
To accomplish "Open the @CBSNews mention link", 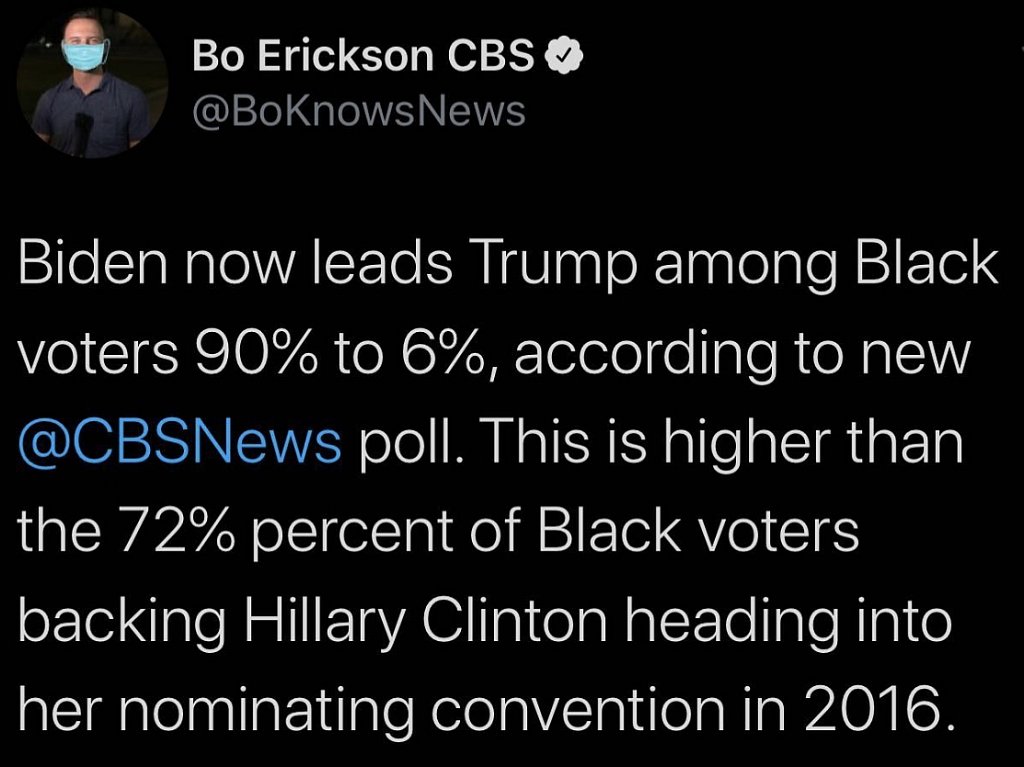I will click(x=180, y=441).
